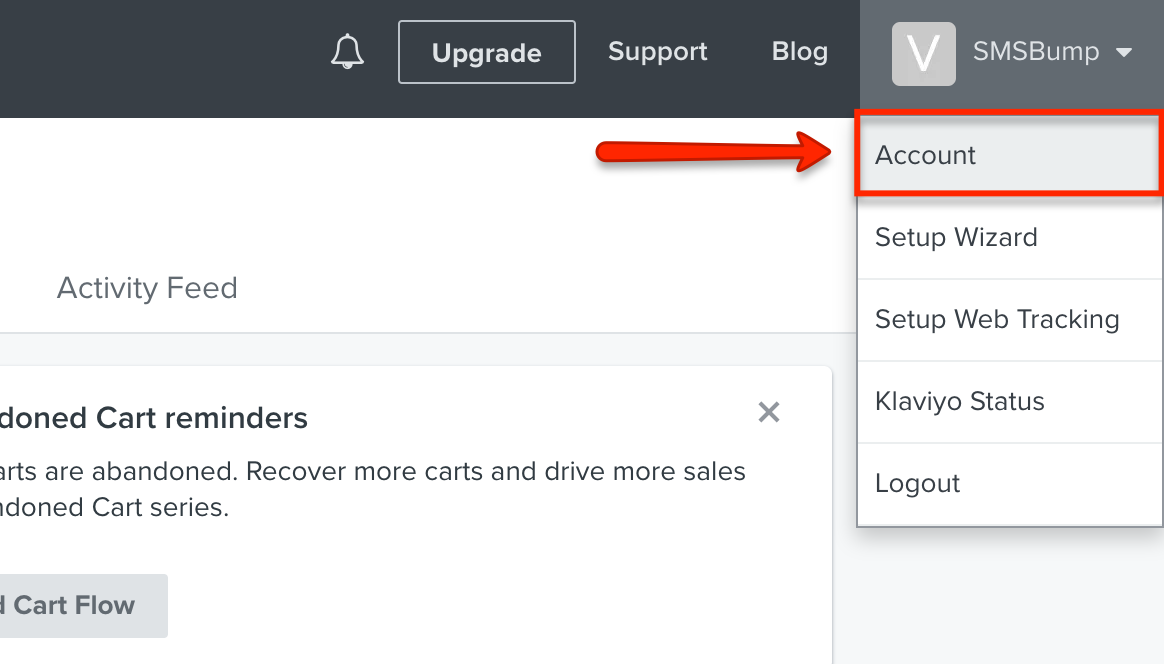Select Account from the dropdown menu
1164x664 pixels.
pyautogui.click(x=1010, y=154)
